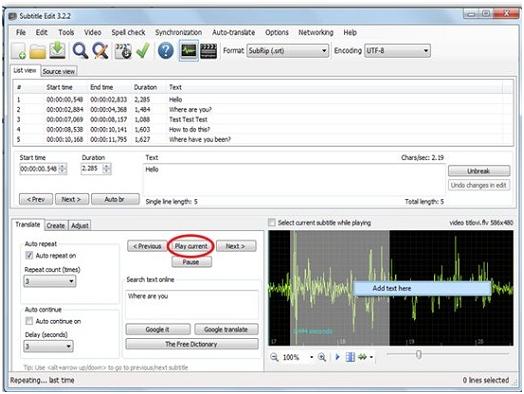
Task: Click the waveform position slider thumb
Action: click(x=419, y=354)
